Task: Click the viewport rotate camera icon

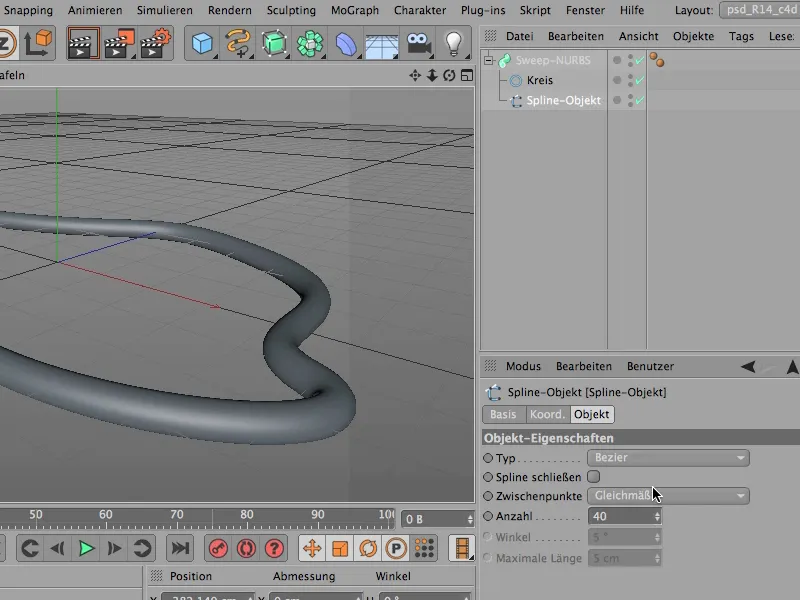Action: (449, 76)
